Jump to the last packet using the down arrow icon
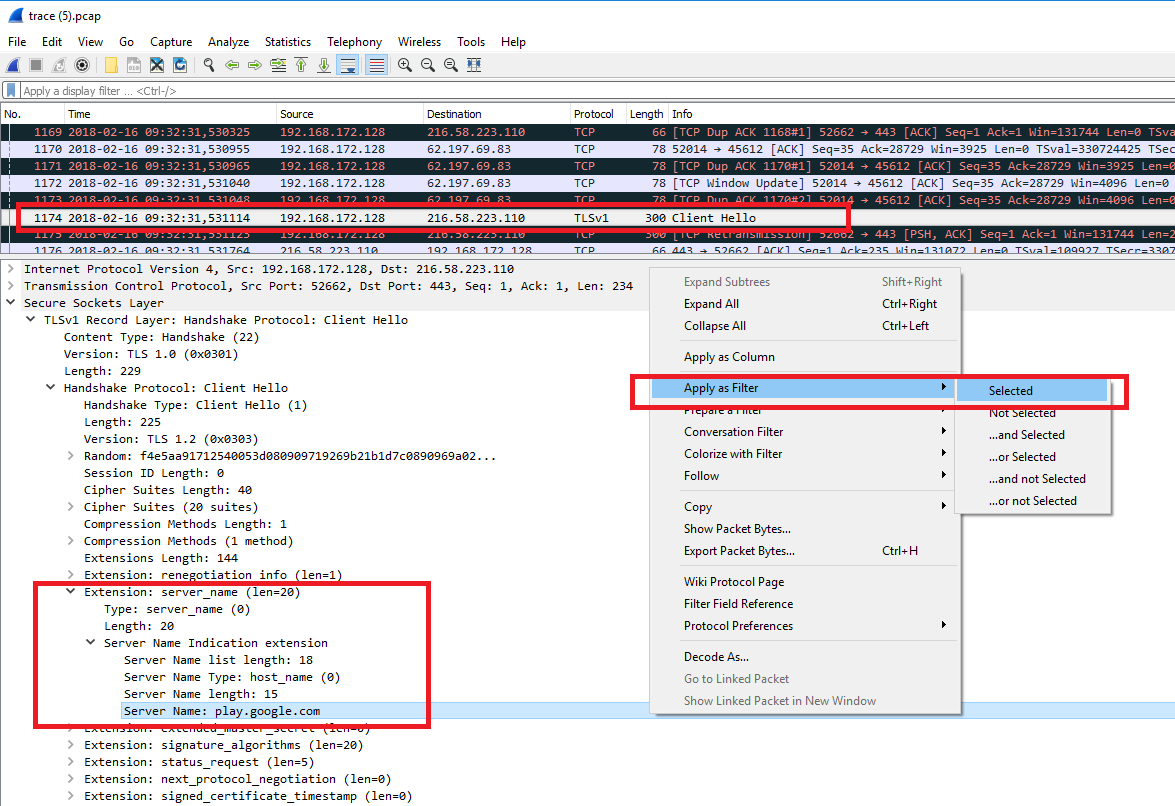The width and height of the screenshot is (1175, 806). [x=324, y=64]
